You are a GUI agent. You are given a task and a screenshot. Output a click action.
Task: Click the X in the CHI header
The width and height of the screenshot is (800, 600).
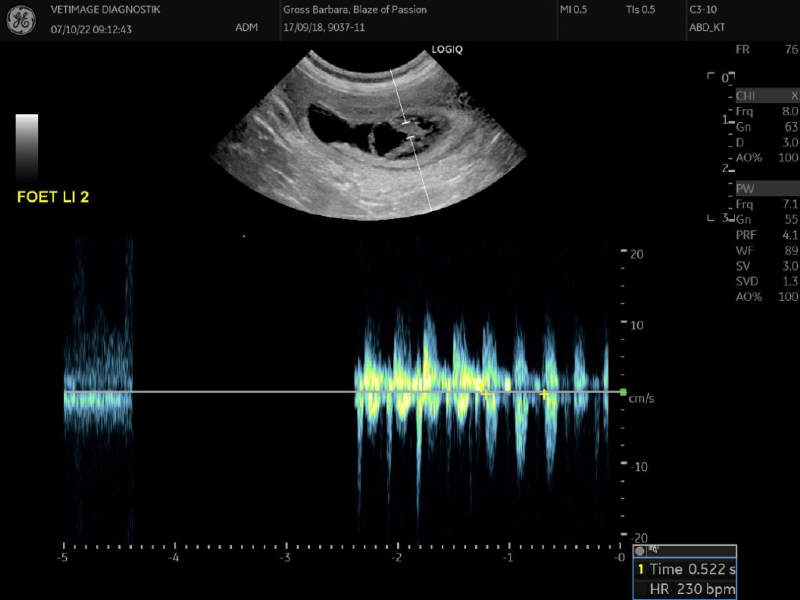click(794, 96)
